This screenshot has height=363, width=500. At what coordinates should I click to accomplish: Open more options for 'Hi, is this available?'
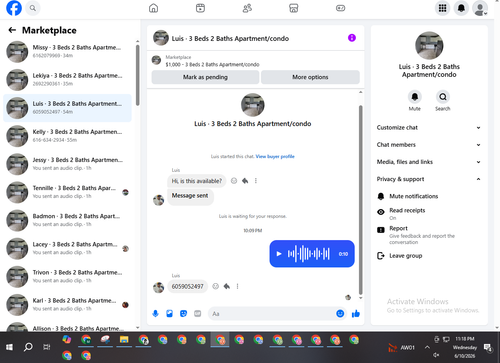[256, 181]
